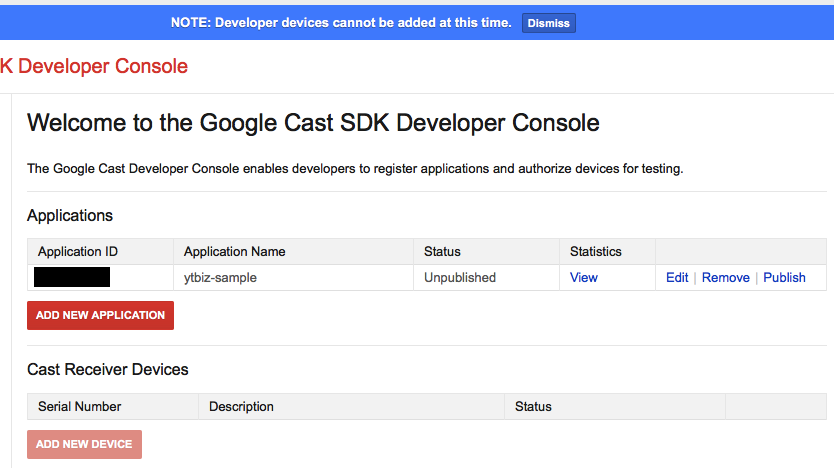
Task: Click the Applications section heading
Action: (70, 215)
